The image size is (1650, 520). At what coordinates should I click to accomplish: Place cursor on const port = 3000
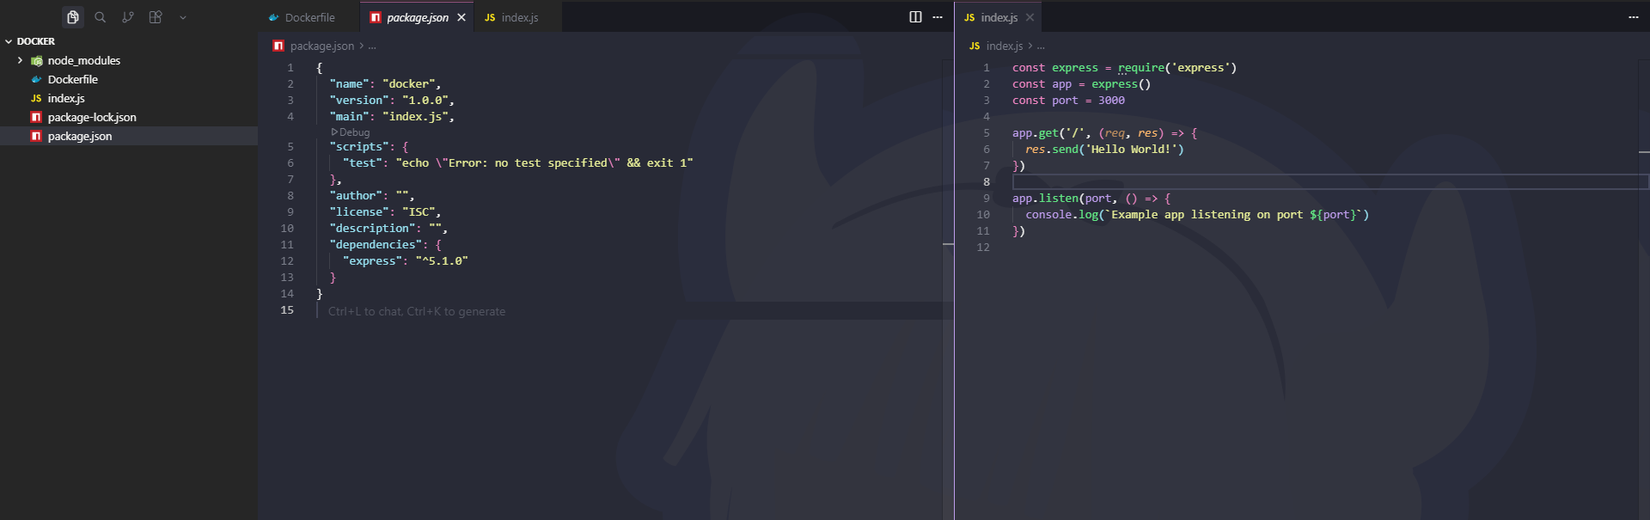tap(1068, 100)
